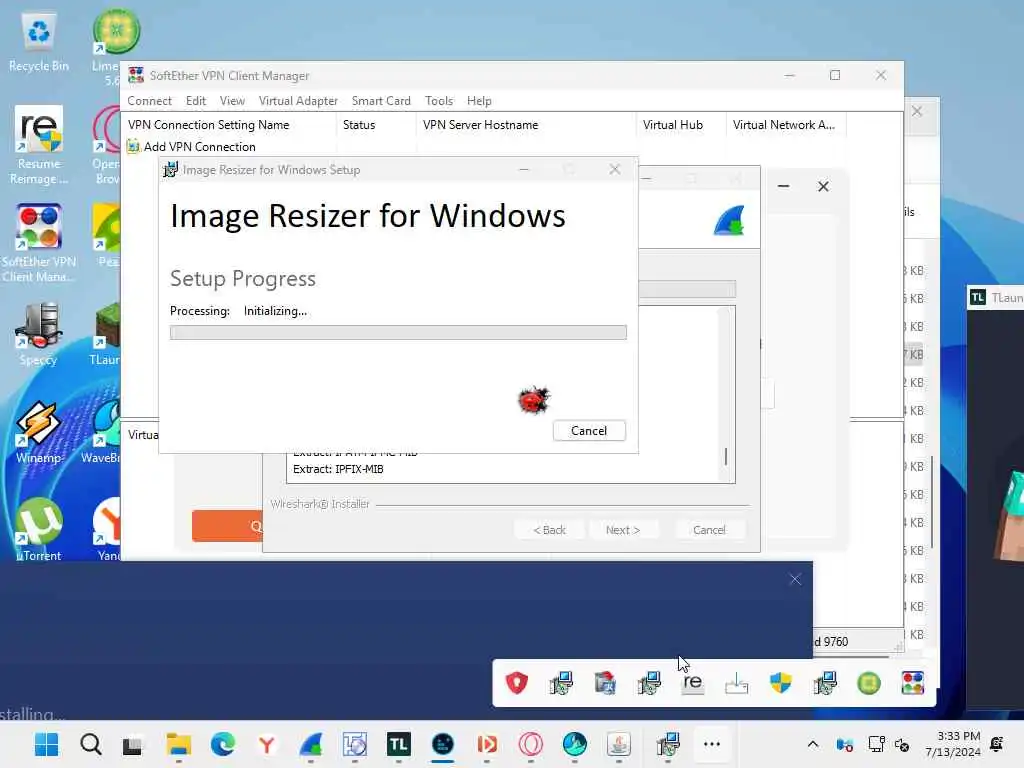The width and height of the screenshot is (1024, 768).
Task: Open the Smart Card menu
Action: (x=381, y=101)
